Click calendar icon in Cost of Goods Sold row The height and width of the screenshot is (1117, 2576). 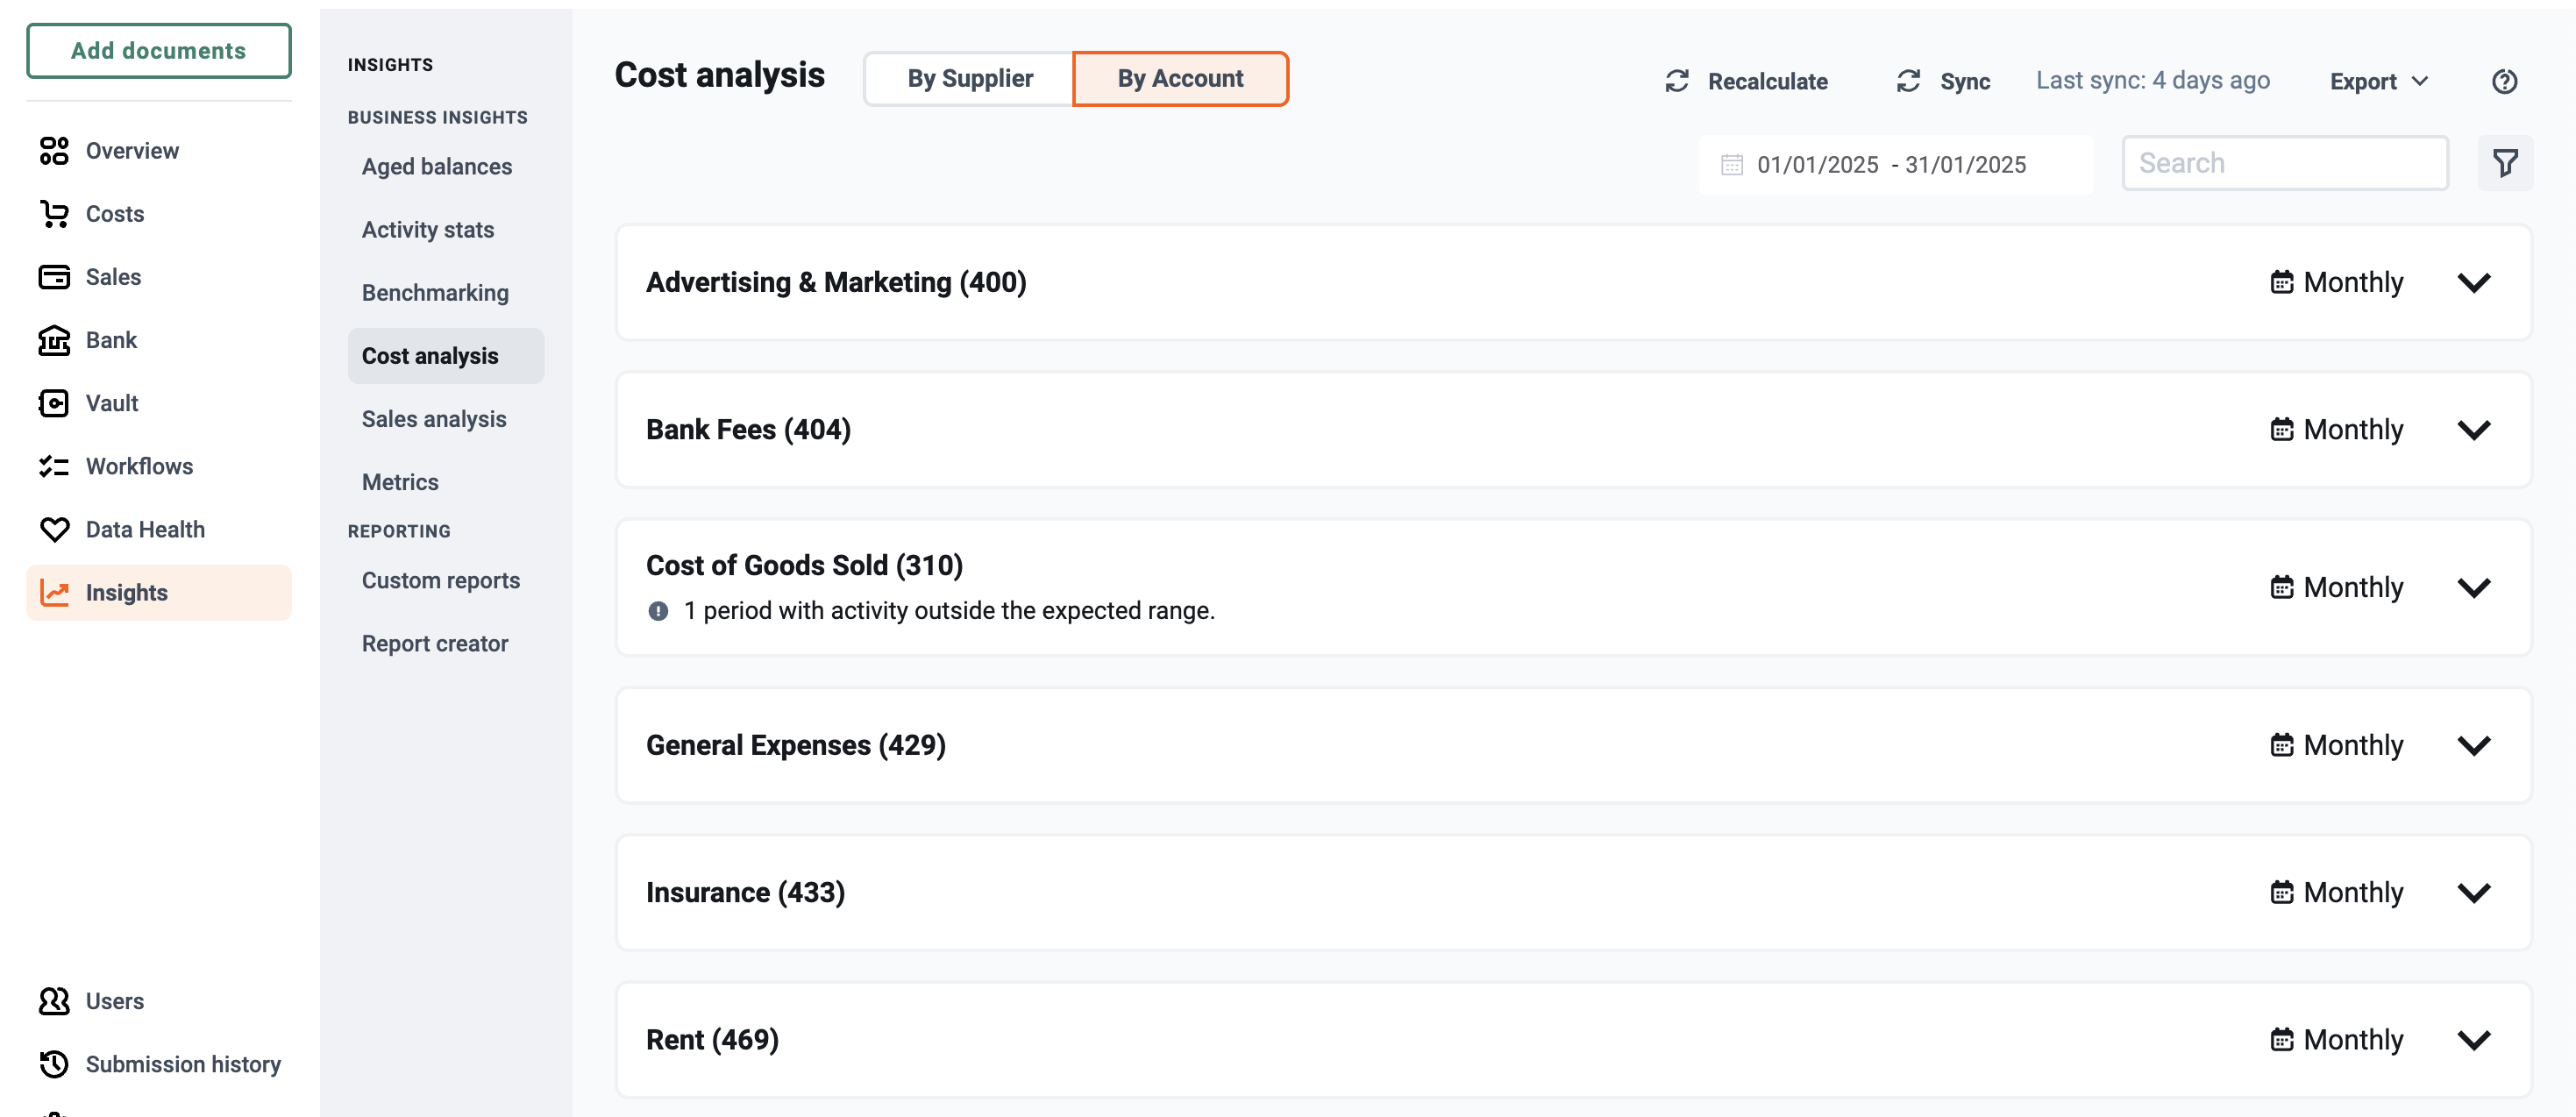pos(2281,587)
